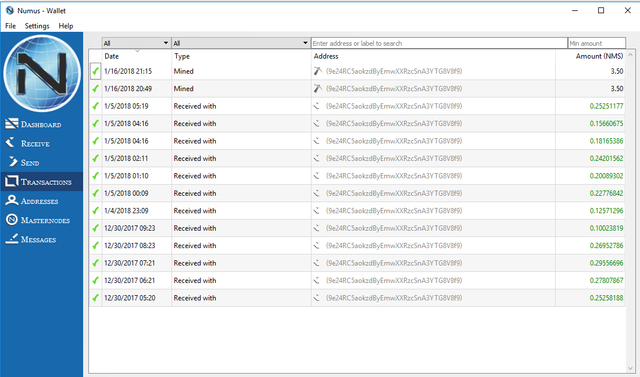The image size is (640, 377).
Task: Click confirmed checkmark of 1/4/2018 23:09 row
Action: (96, 211)
